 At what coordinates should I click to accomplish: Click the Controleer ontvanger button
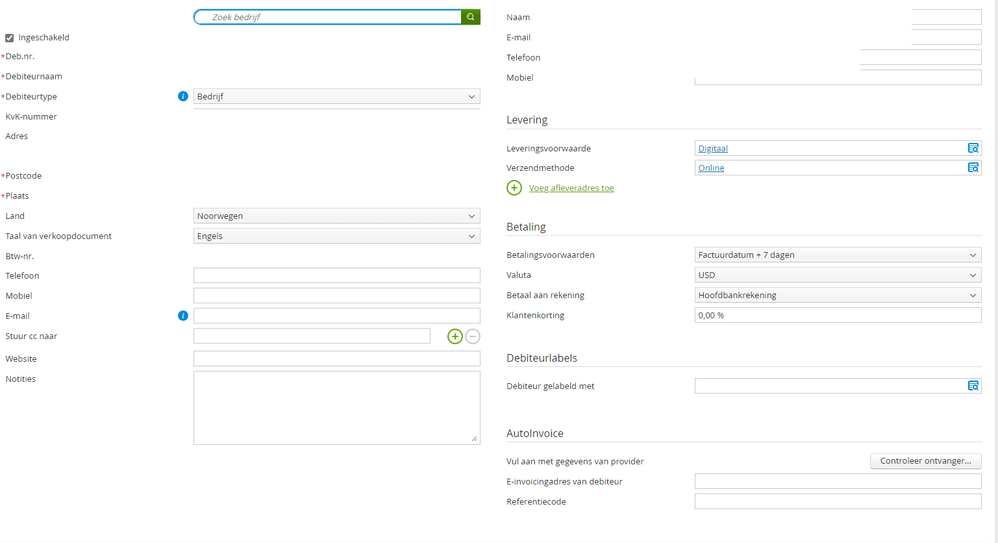pos(925,461)
